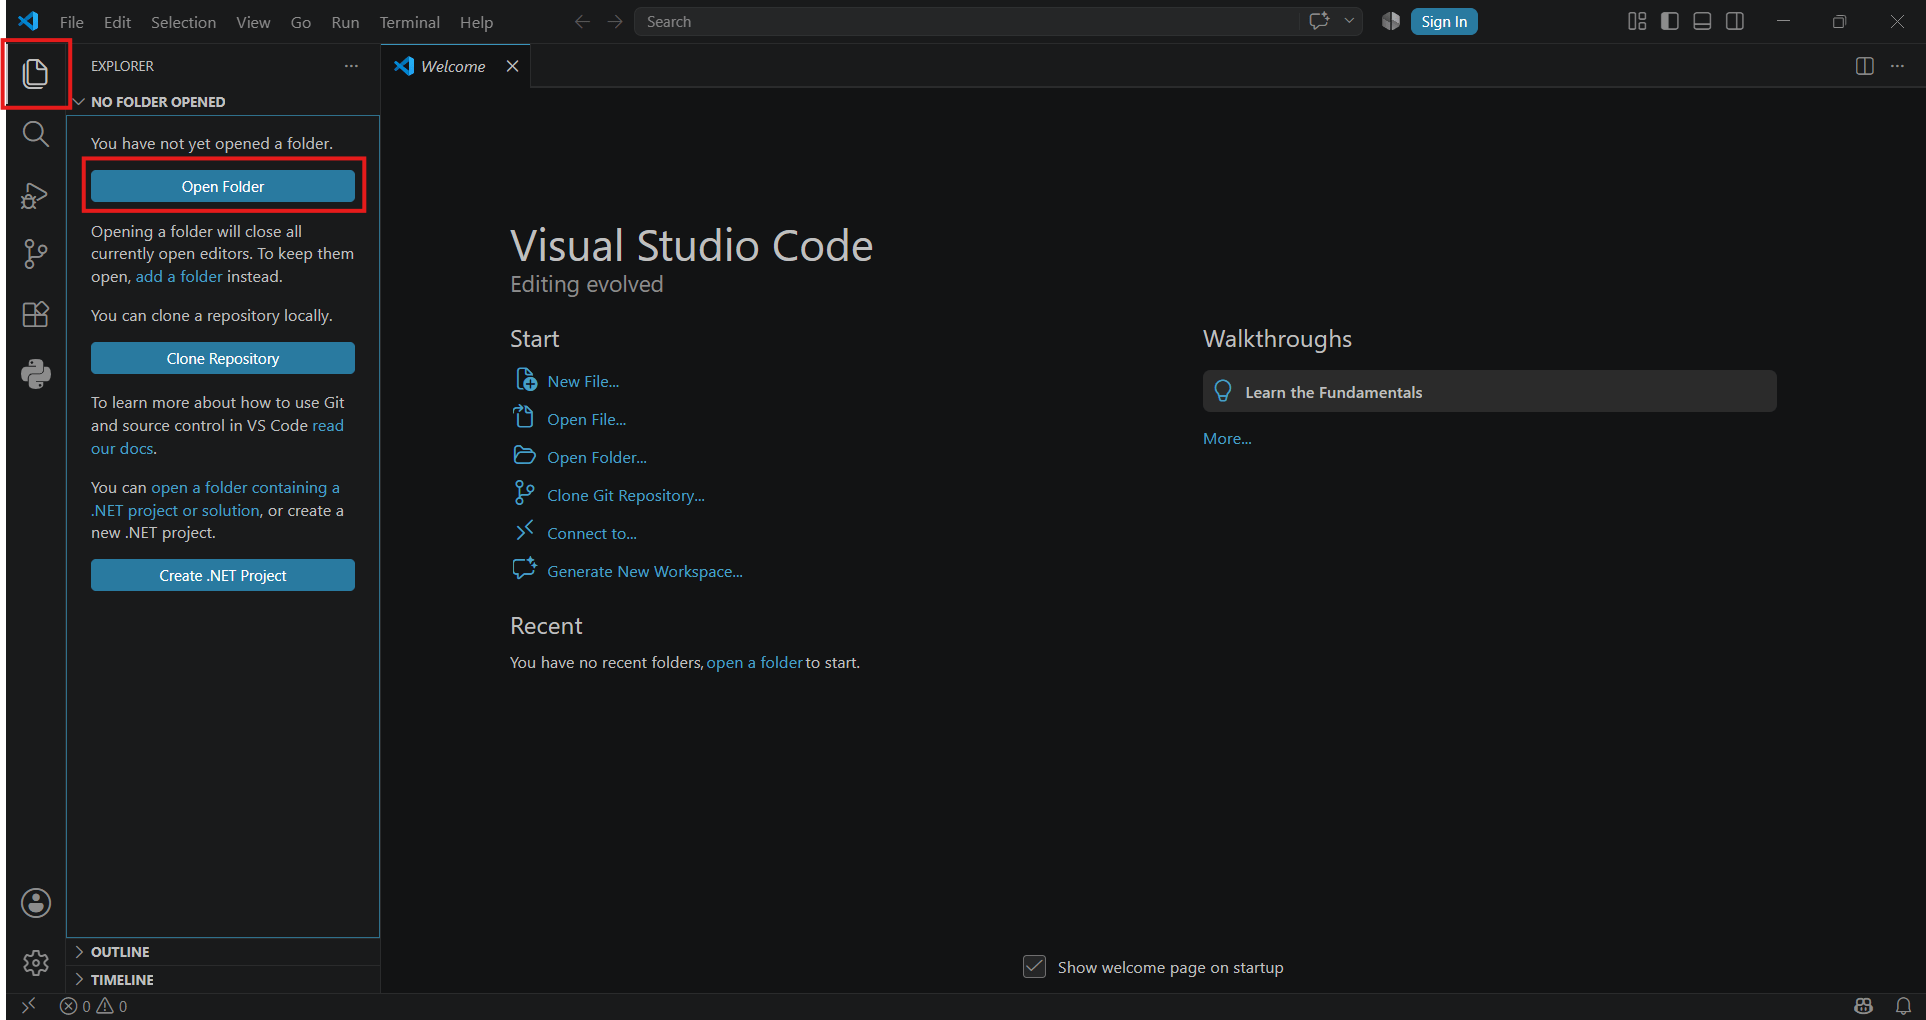1926x1020 pixels.
Task: Split the editor right
Action: [1865, 66]
